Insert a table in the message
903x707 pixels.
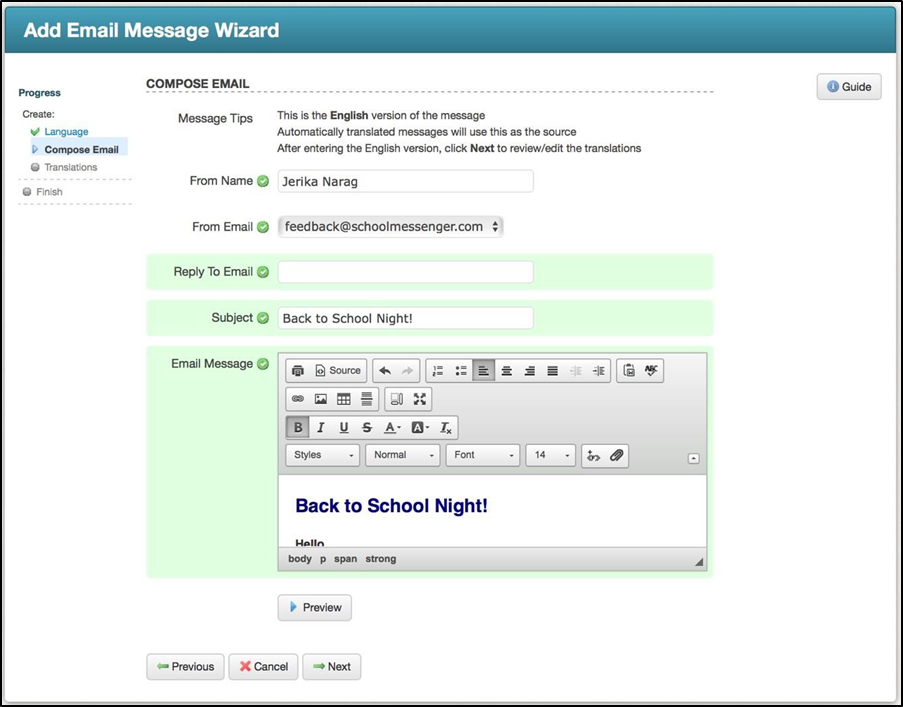pyautogui.click(x=344, y=399)
